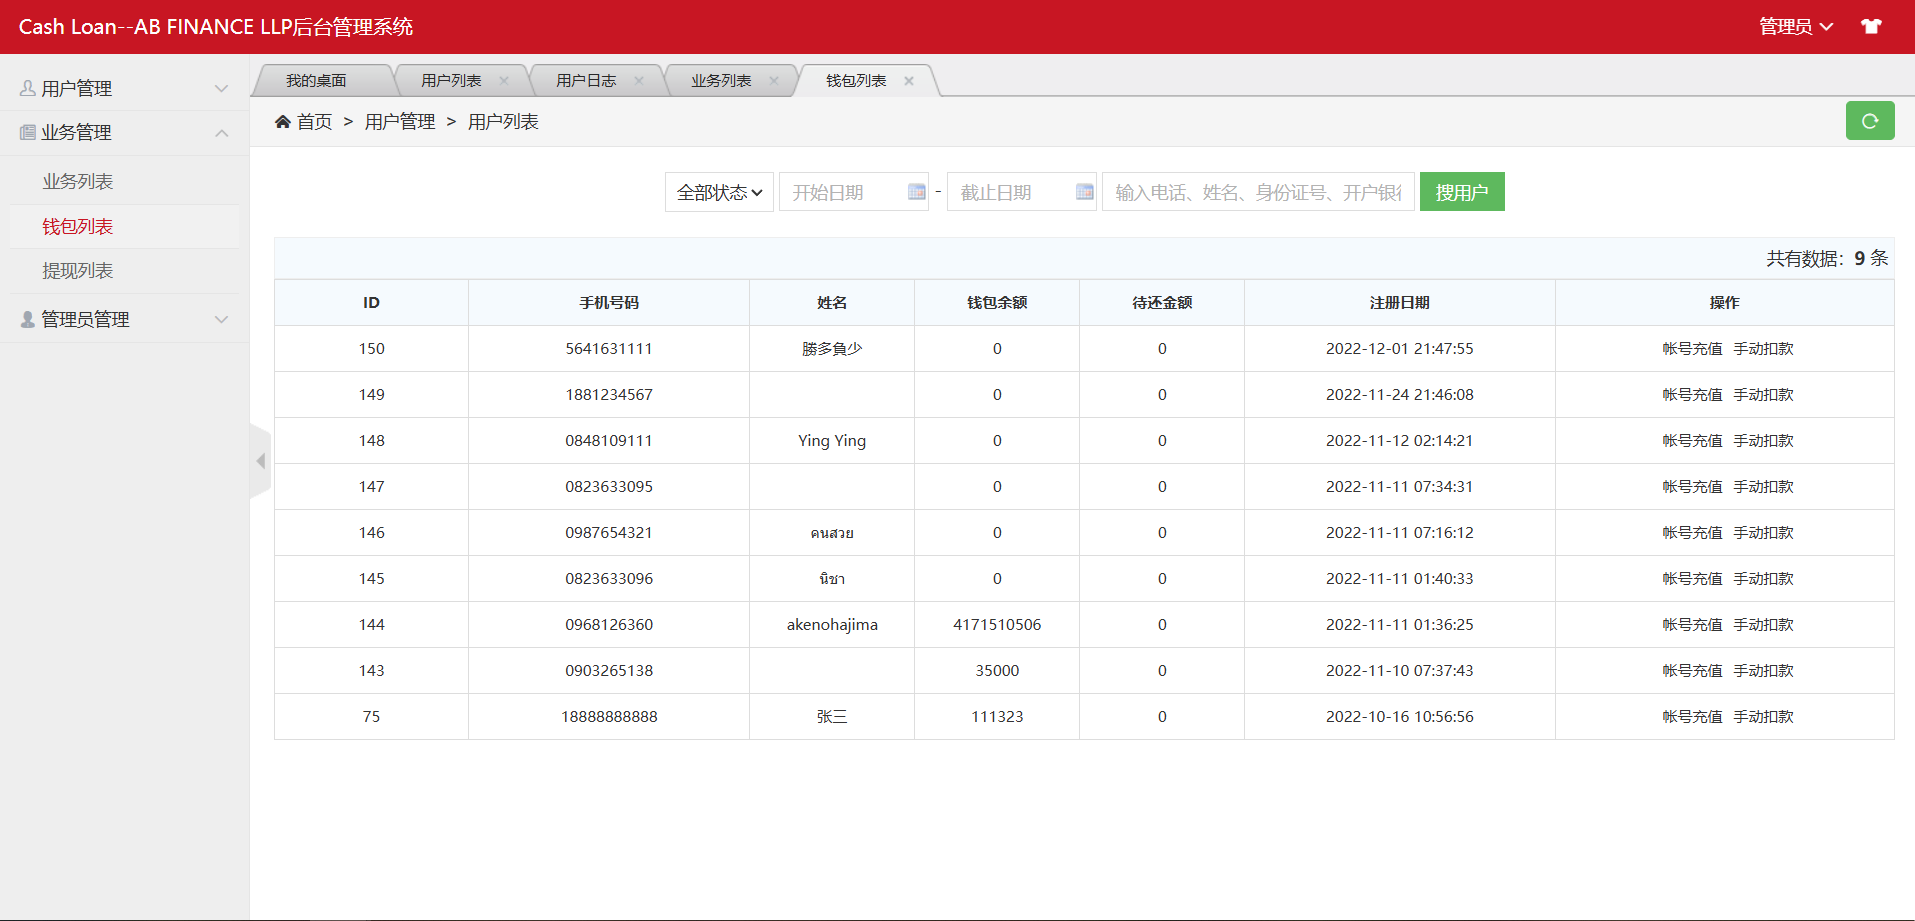This screenshot has height=921, width=1915.
Task: Collapse sidebar using the left arrow handle
Action: pyautogui.click(x=260, y=461)
